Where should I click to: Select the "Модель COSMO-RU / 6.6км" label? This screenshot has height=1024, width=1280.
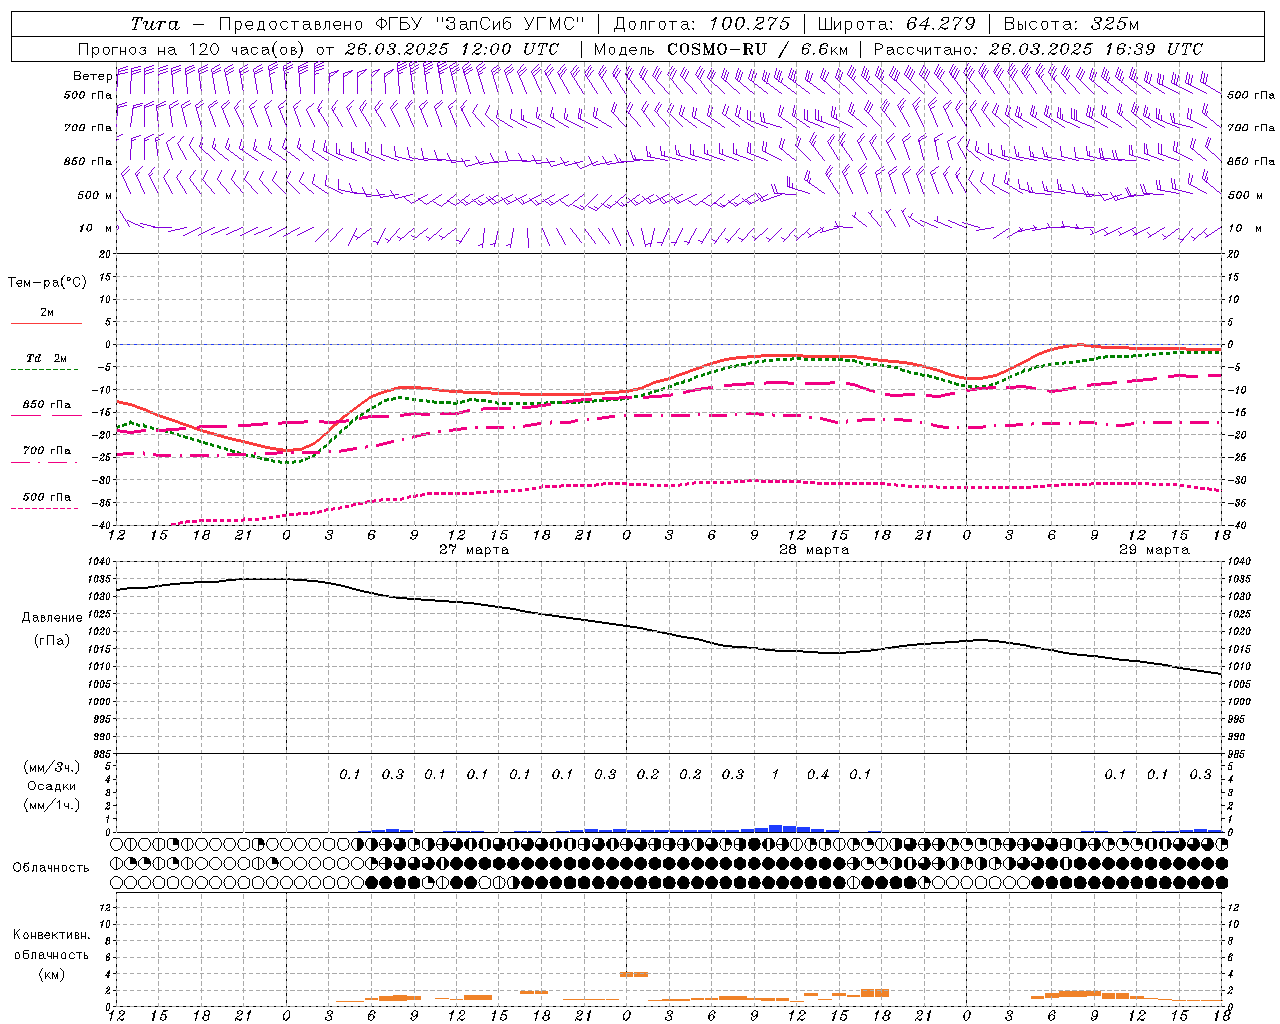(x=721, y=49)
